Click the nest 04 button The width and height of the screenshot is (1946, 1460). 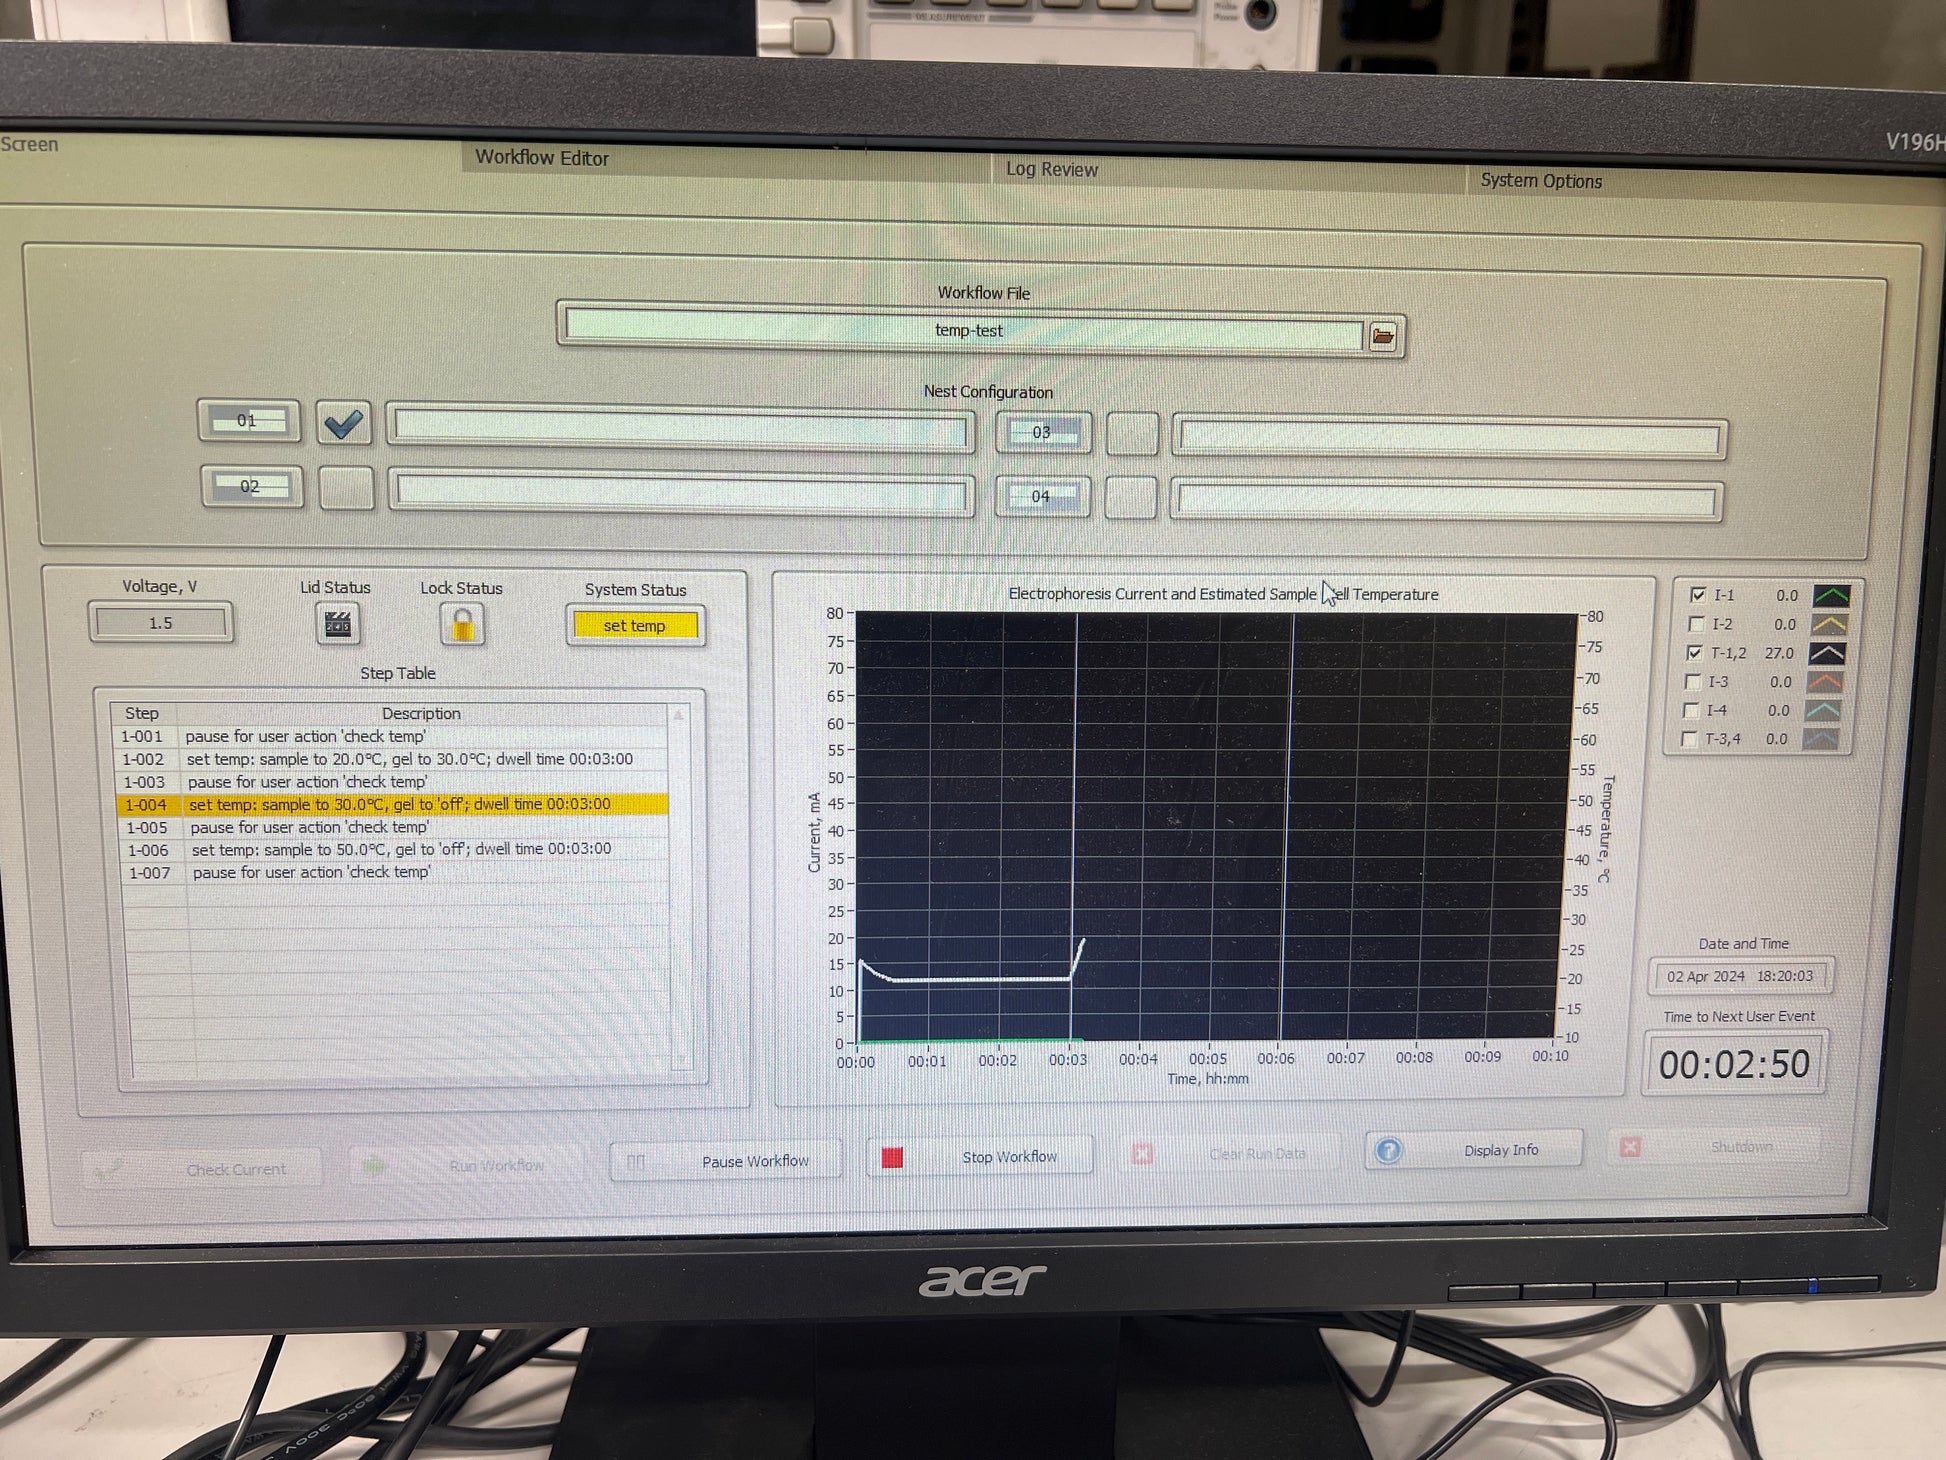1041,497
